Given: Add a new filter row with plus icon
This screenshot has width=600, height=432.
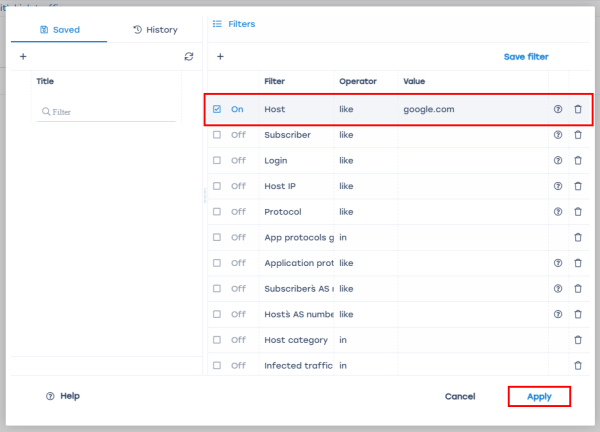Looking at the screenshot, I should click(x=220, y=57).
